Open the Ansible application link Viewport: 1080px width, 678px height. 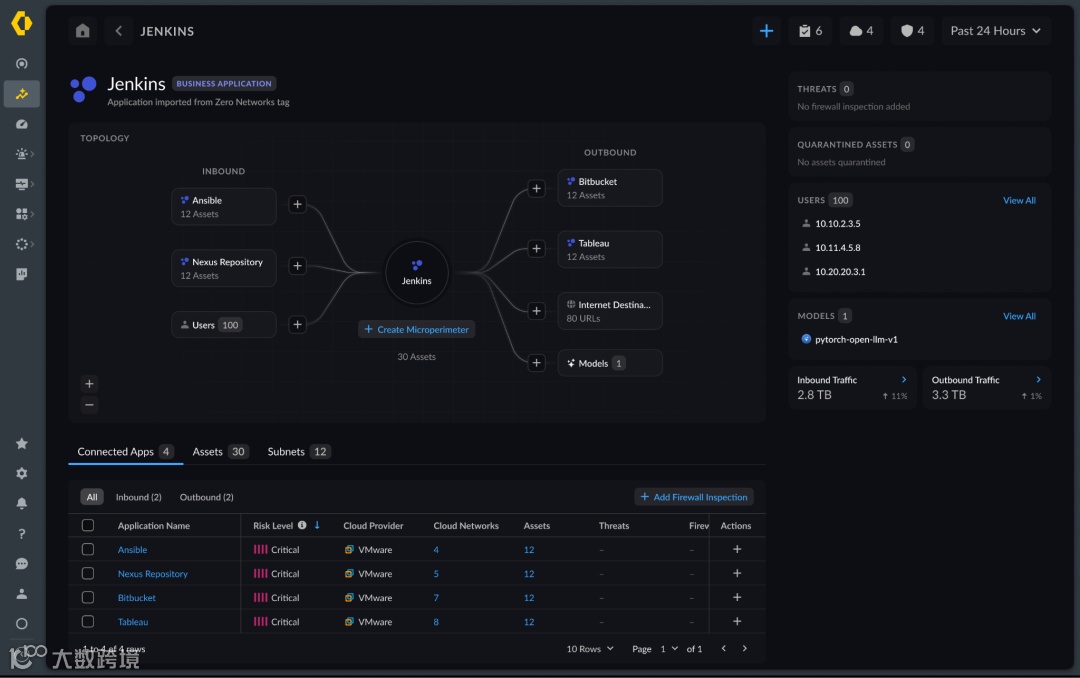[x=132, y=550]
